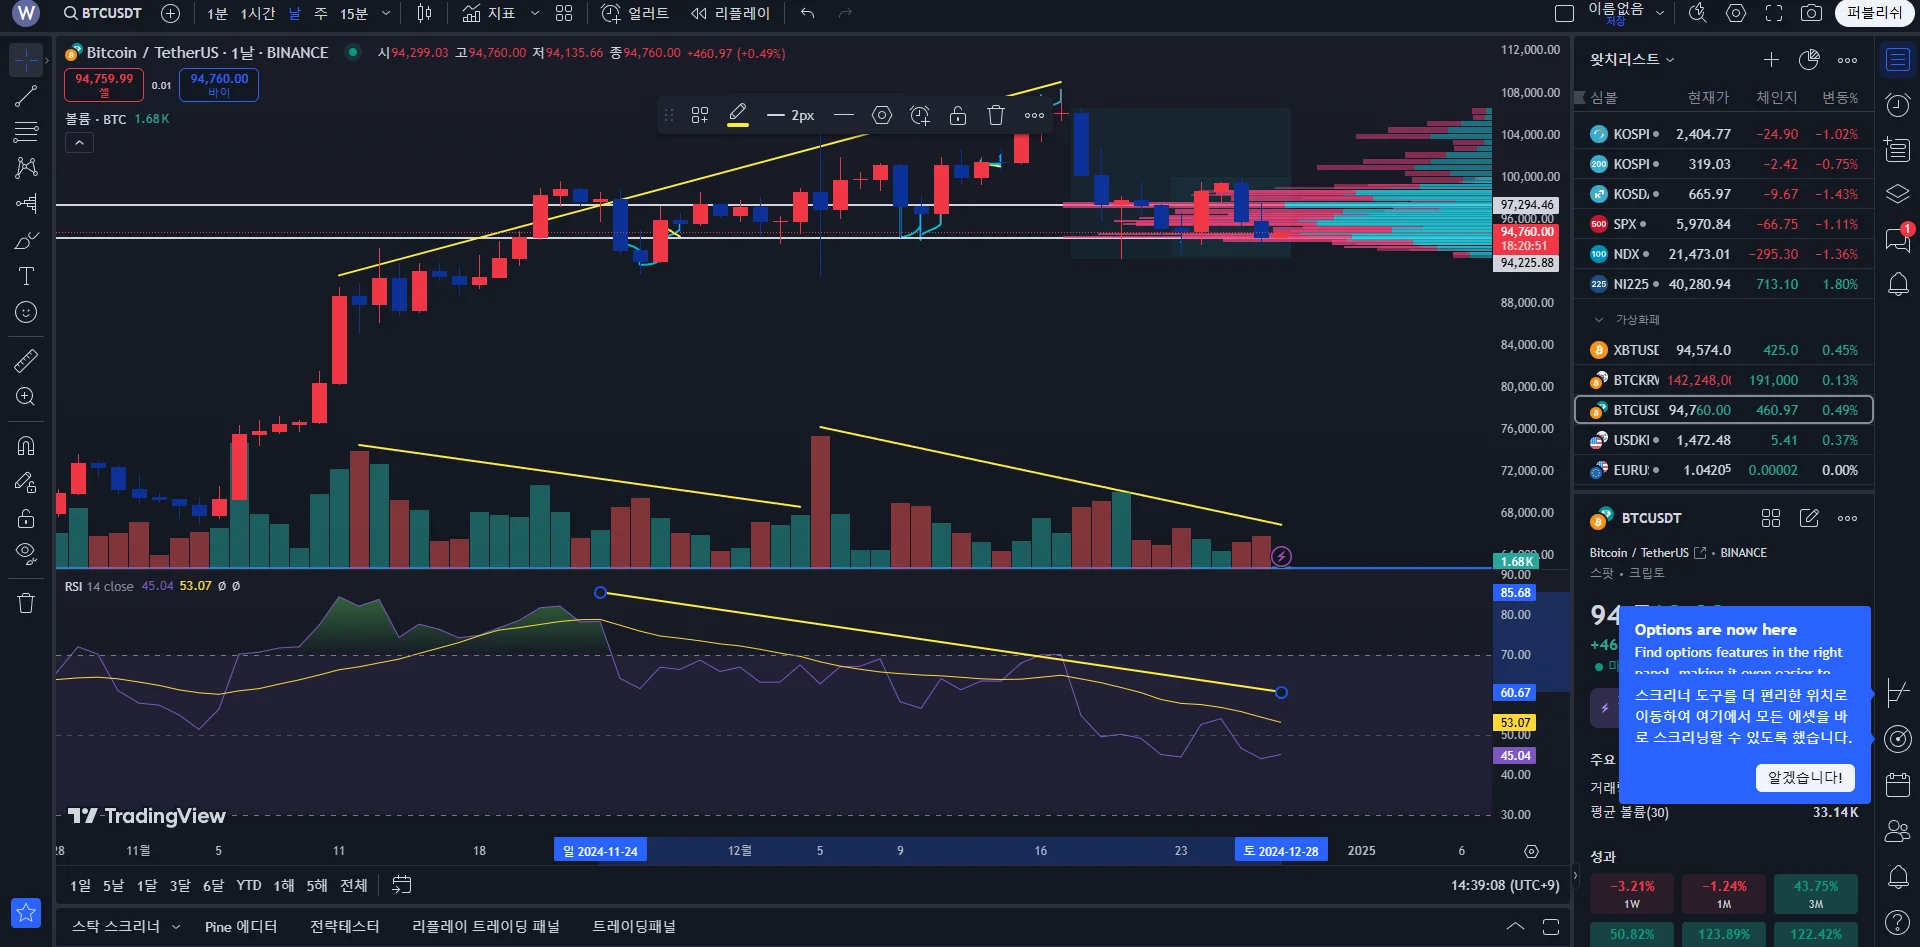Create a new 얼러트 alert
The height and width of the screenshot is (947, 1920).
point(635,14)
